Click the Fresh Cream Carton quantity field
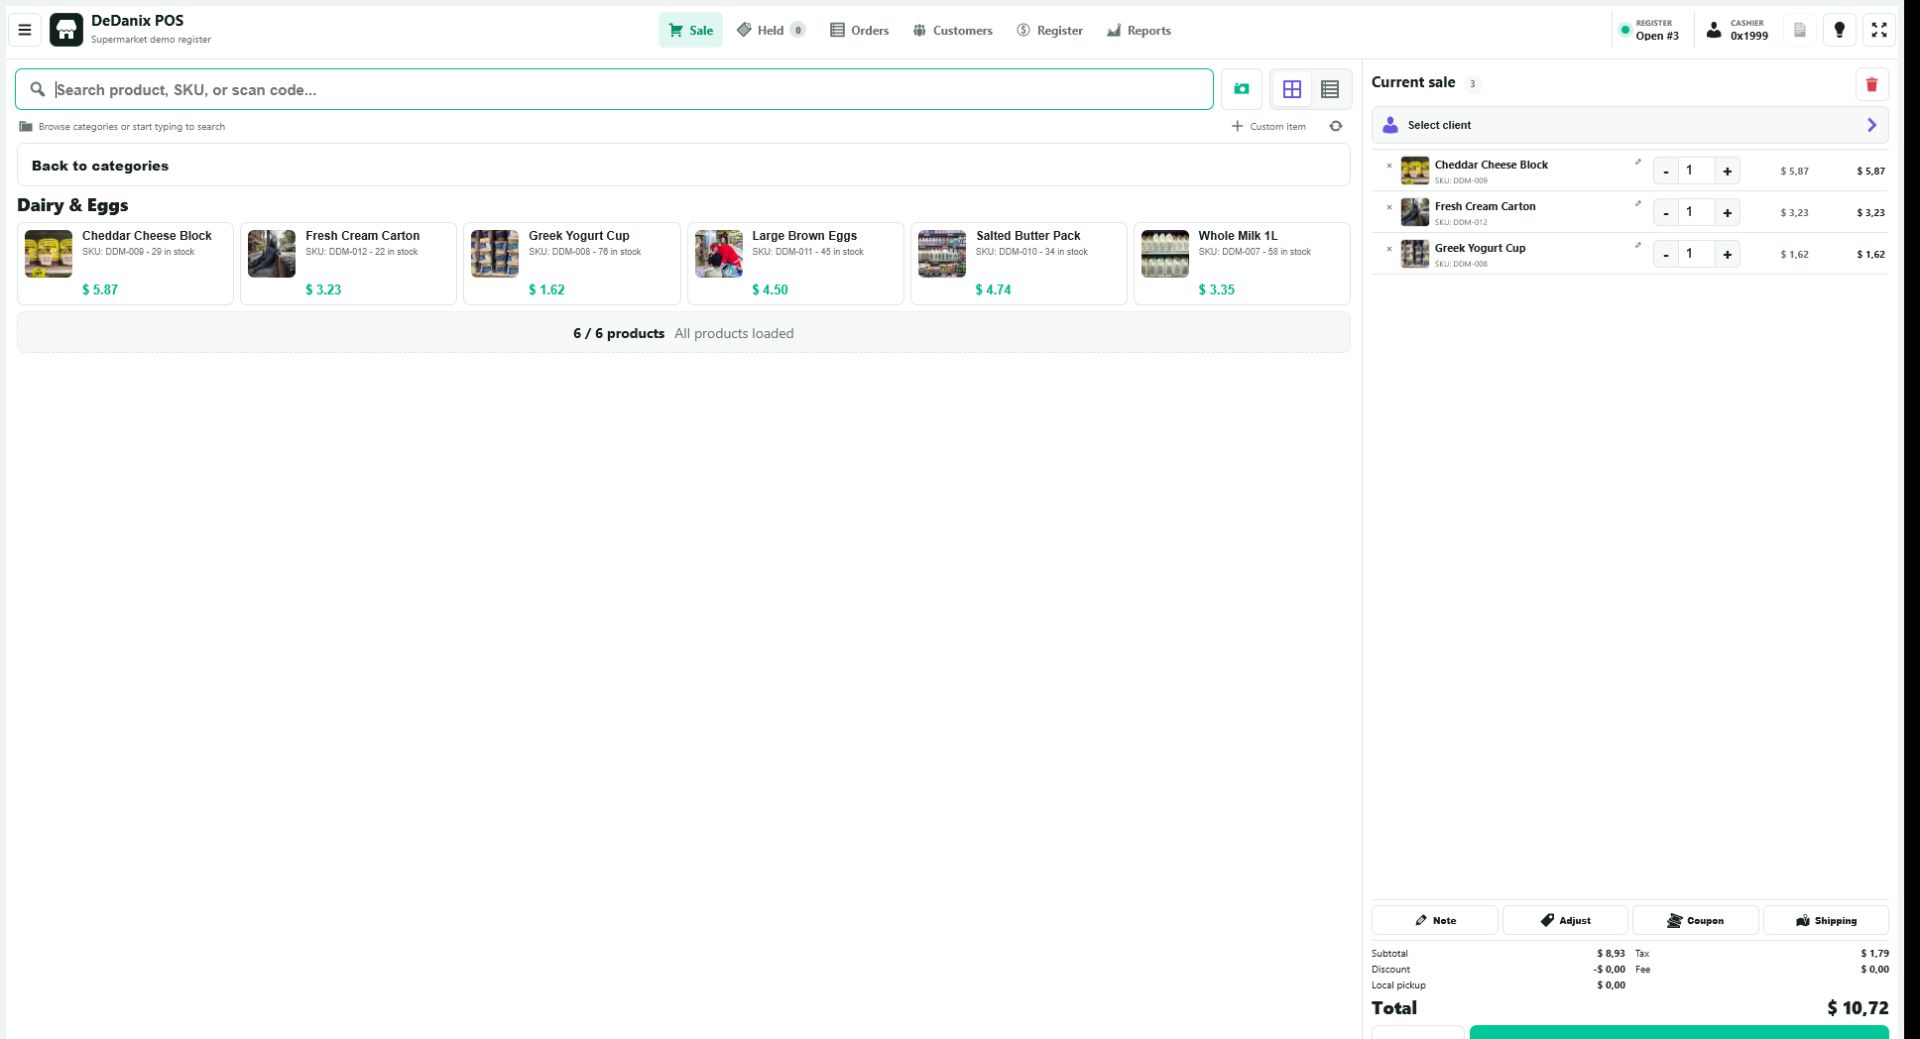Viewport: 1920px width, 1039px height. (1696, 212)
